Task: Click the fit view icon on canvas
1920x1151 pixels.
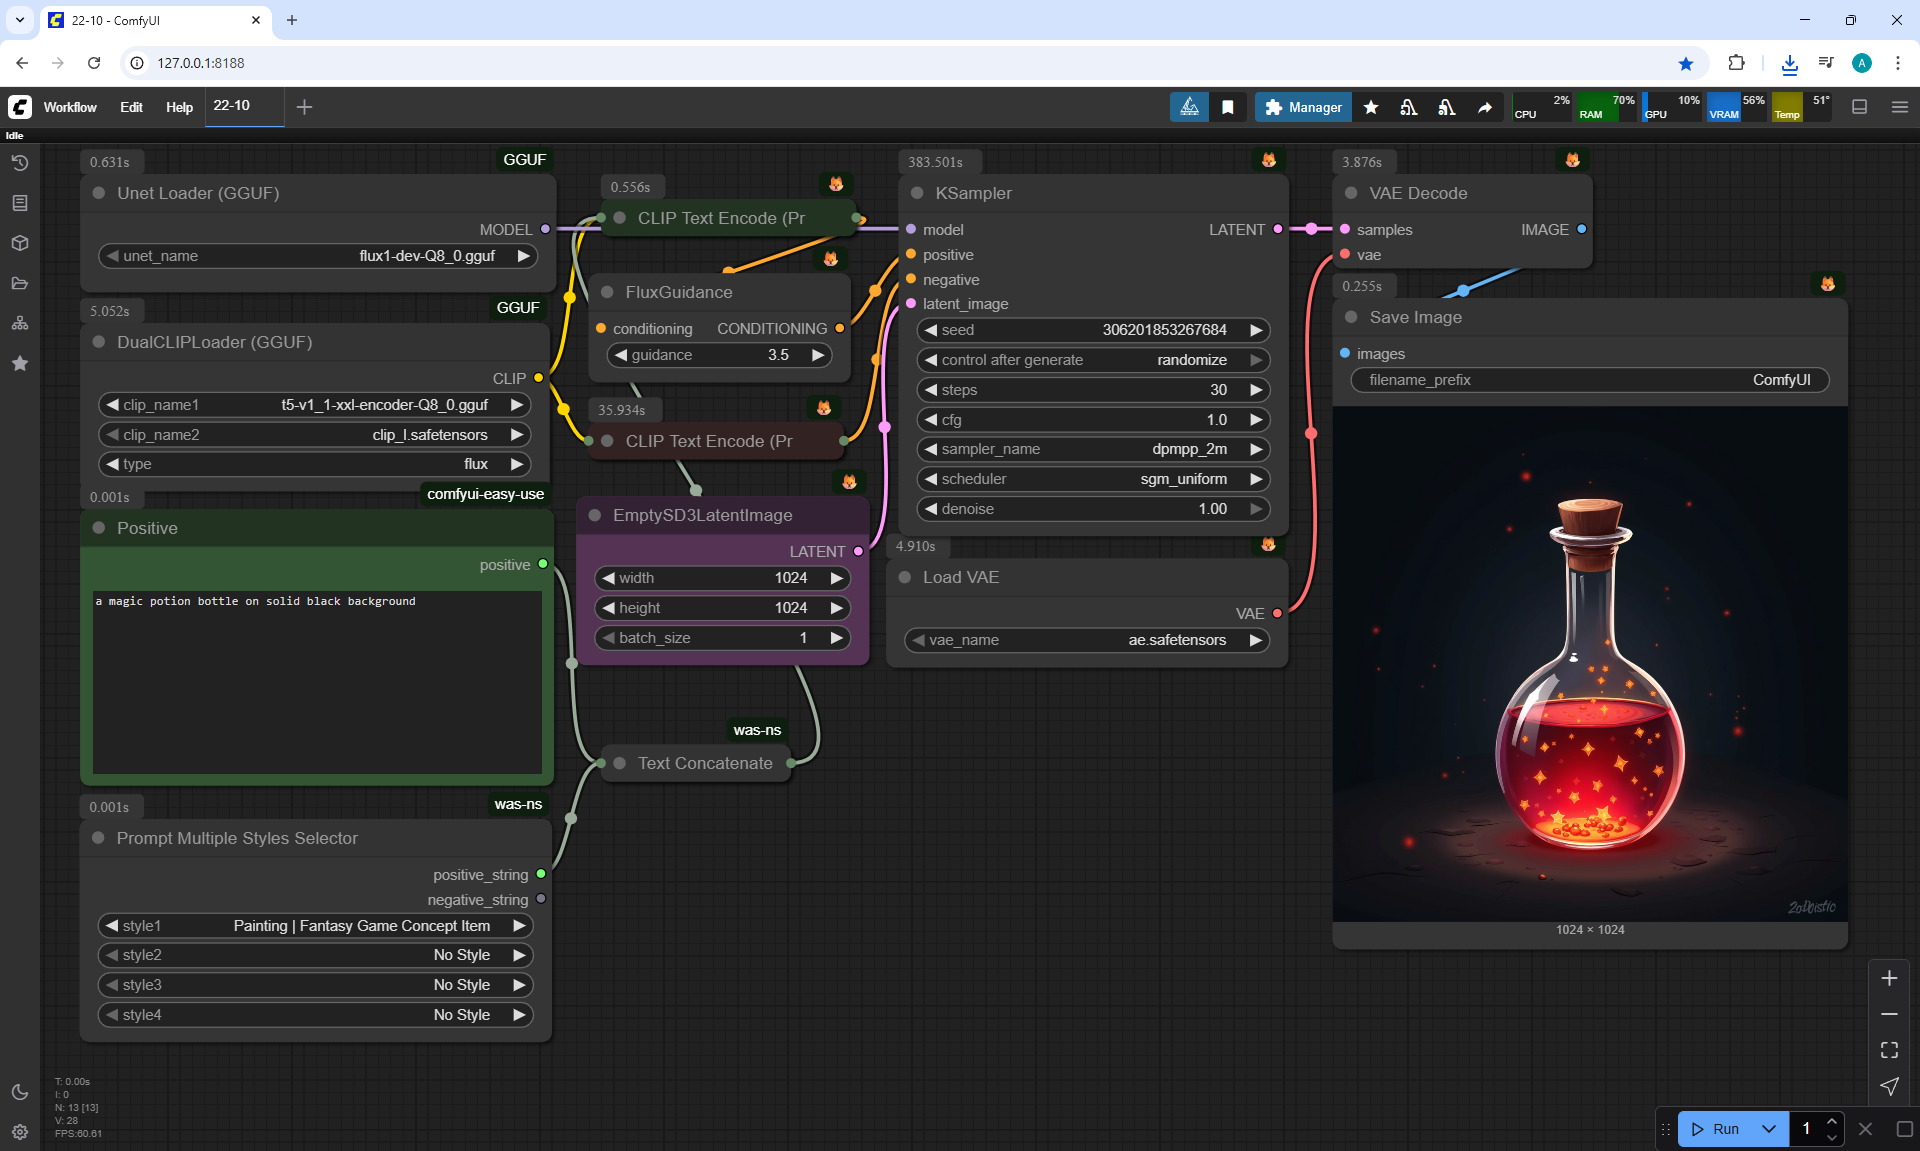Action: (x=1889, y=1050)
